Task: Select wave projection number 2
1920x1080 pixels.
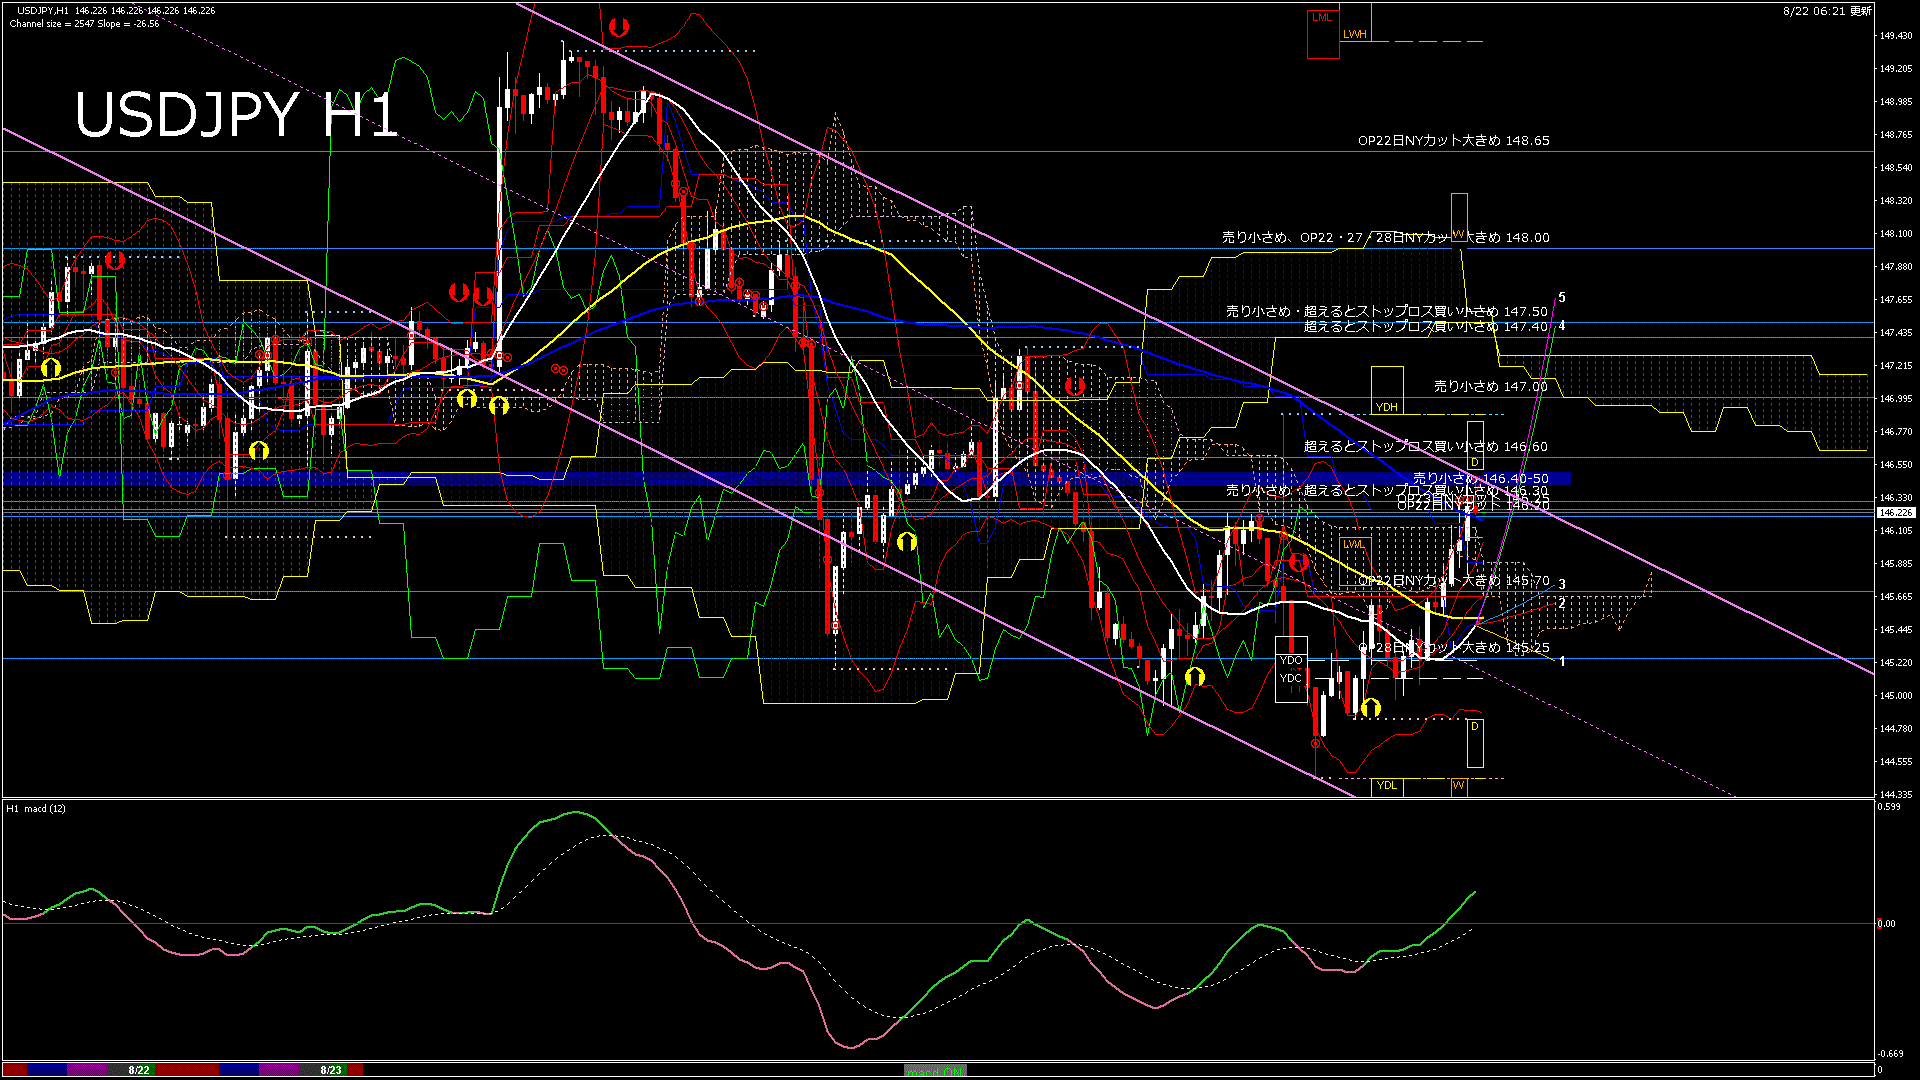Action: [1562, 604]
